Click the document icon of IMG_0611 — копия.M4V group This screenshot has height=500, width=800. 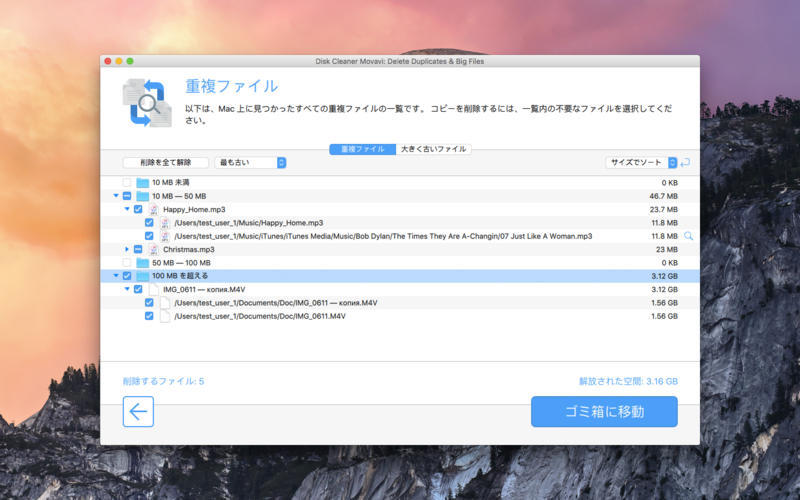pos(154,289)
